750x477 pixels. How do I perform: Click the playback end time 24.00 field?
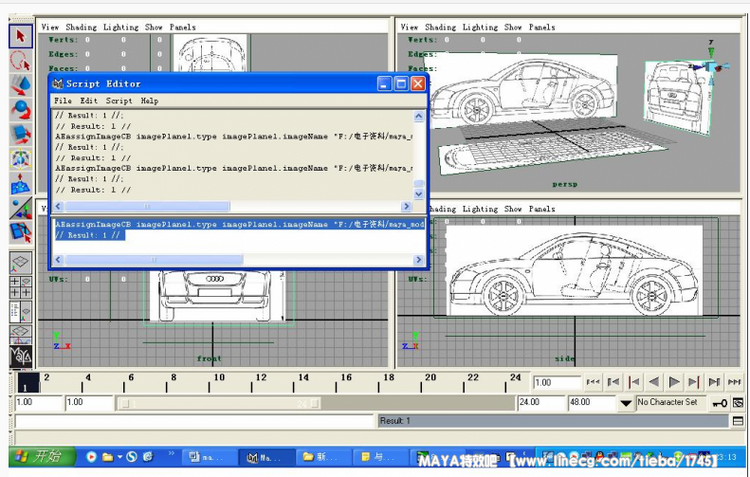tap(541, 403)
